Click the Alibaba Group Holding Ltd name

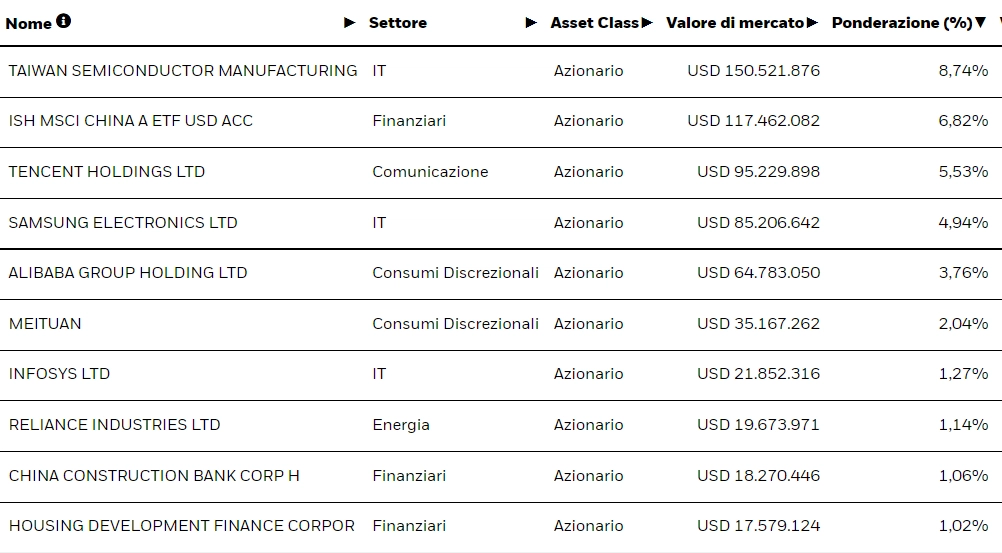[x=127, y=273]
